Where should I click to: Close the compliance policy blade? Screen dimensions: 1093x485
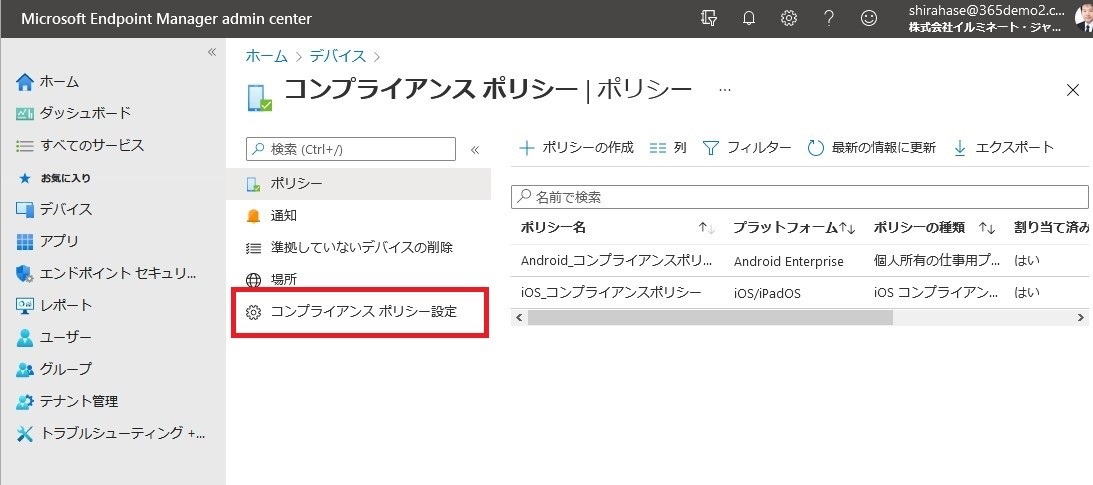pyautogui.click(x=1073, y=90)
